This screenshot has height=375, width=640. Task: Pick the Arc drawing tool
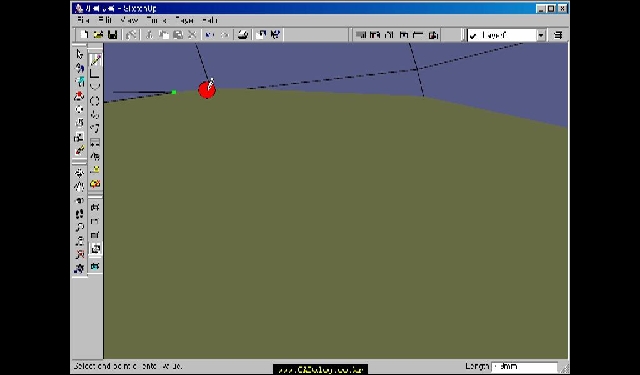click(95, 87)
